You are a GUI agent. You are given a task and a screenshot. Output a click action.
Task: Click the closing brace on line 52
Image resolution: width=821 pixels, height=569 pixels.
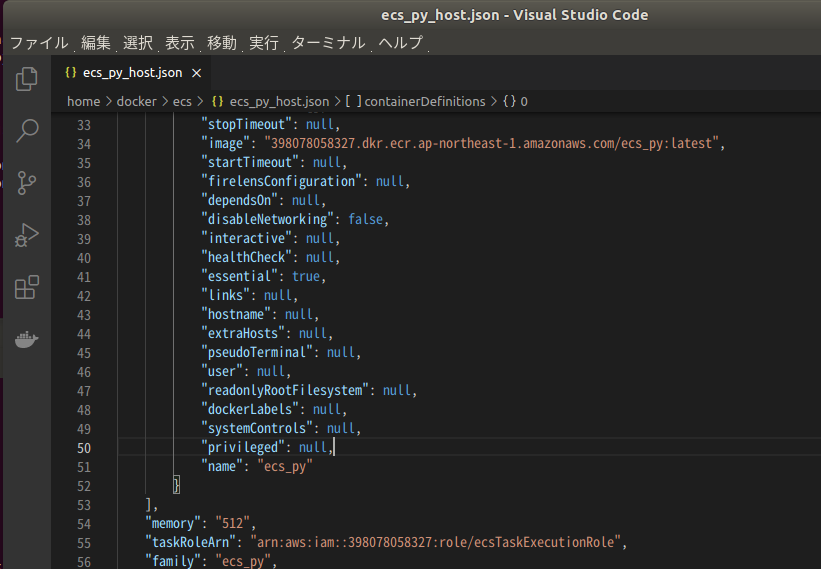176,485
